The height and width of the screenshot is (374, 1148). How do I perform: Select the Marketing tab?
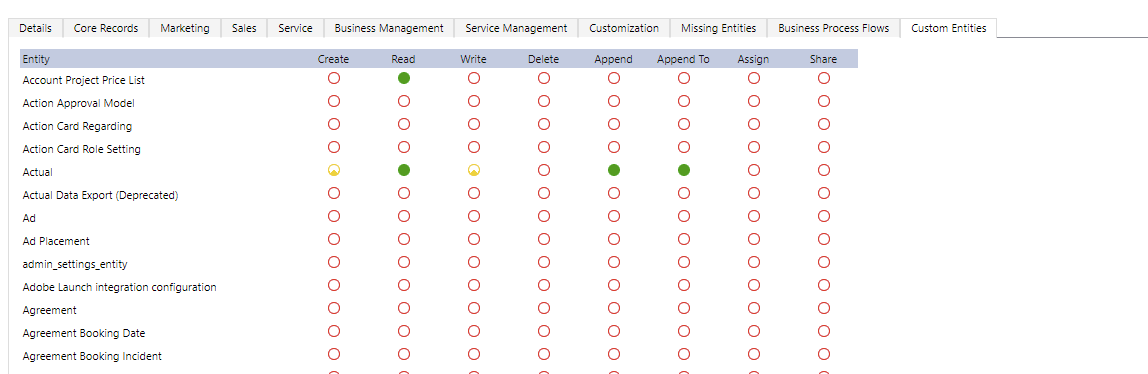pos(185,28)
